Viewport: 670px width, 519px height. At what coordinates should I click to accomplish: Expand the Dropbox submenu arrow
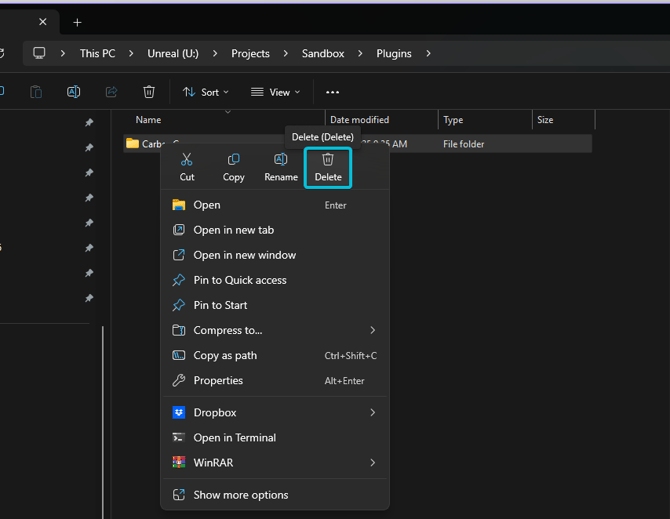[x=373, y=413]
